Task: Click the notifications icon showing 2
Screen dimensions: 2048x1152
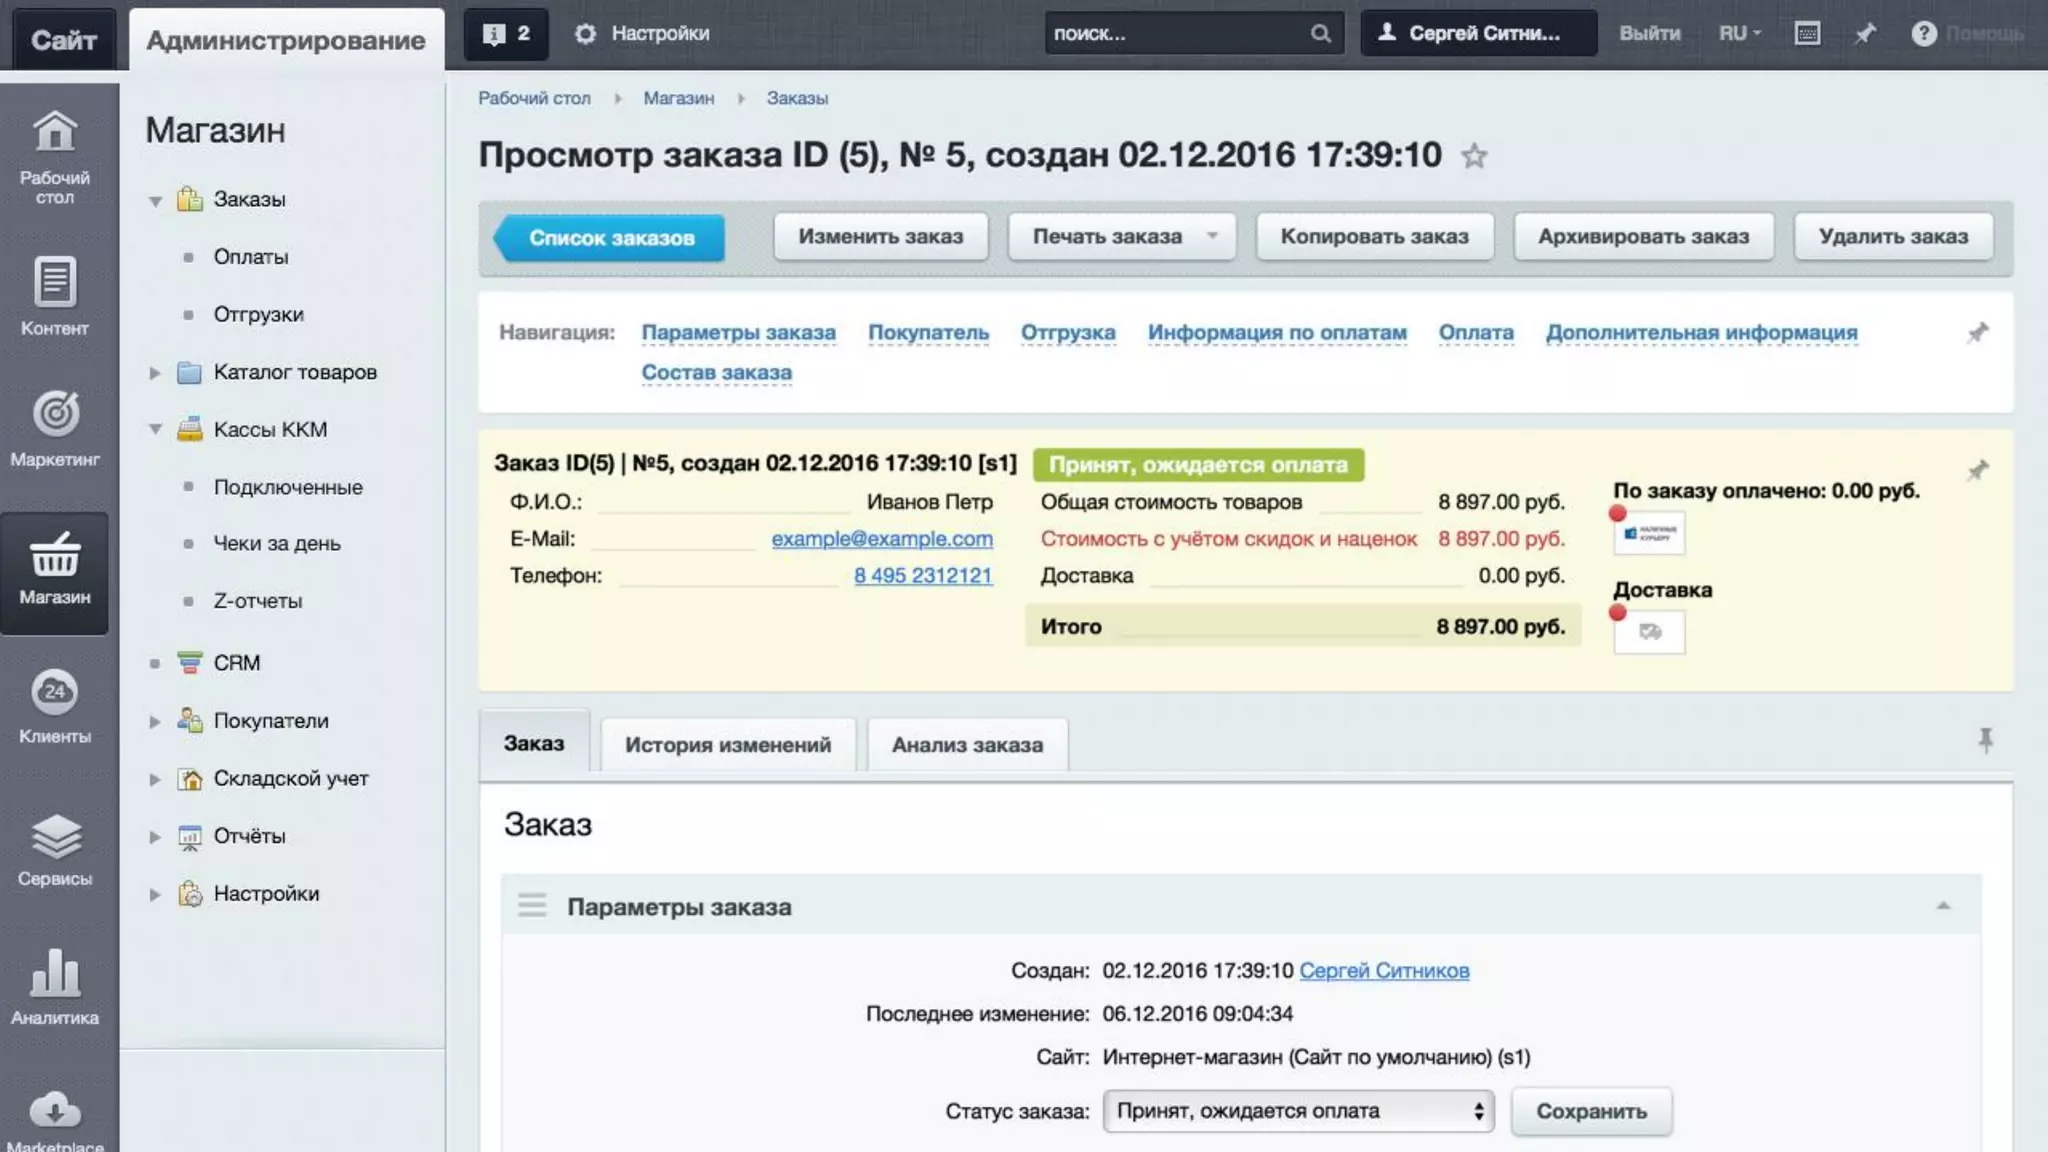Action: coord(506,34)
